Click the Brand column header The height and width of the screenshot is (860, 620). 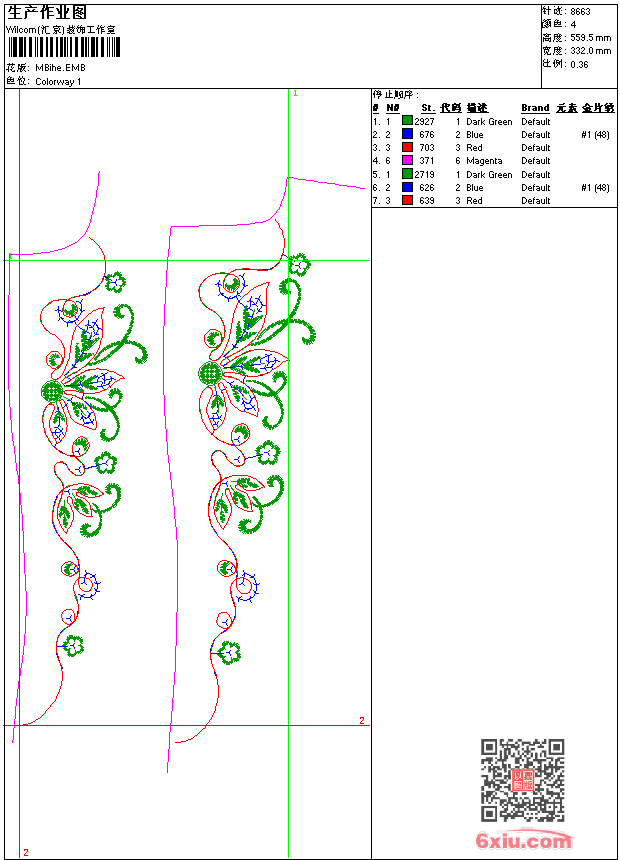(535, 108)
